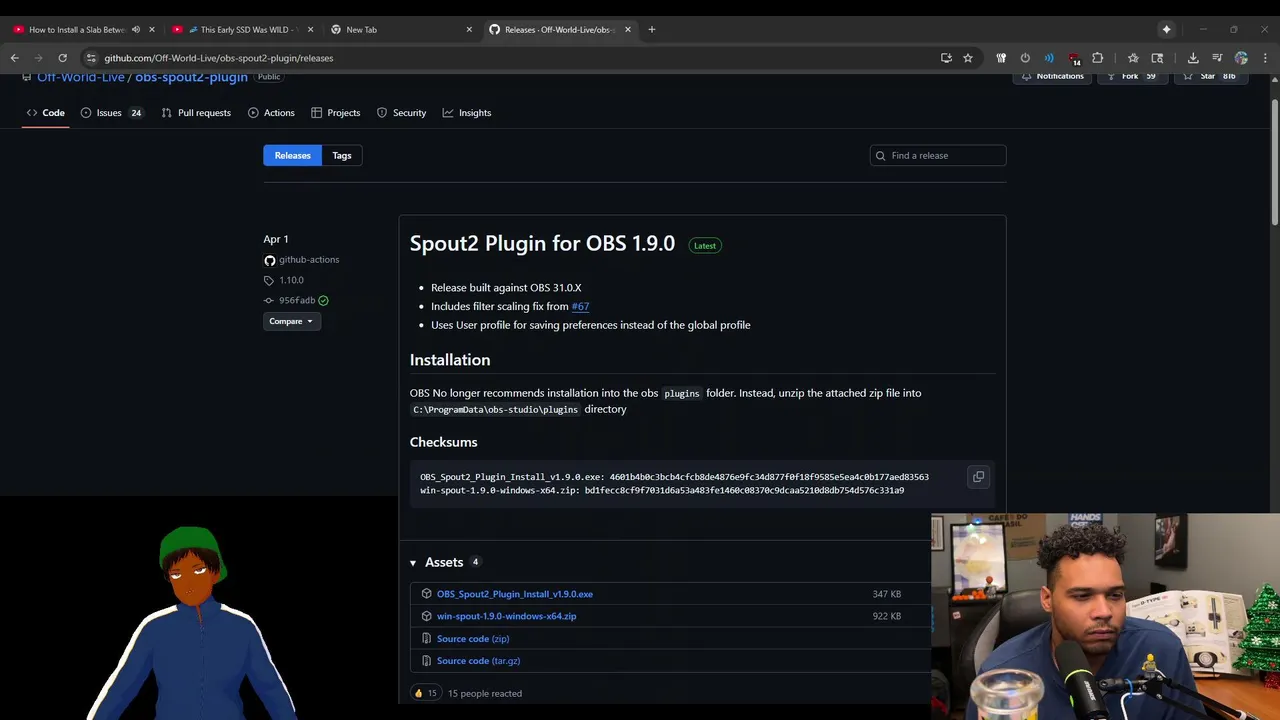Click the page vertical scrollbar
The image size is (1280, 720).
1274,160
